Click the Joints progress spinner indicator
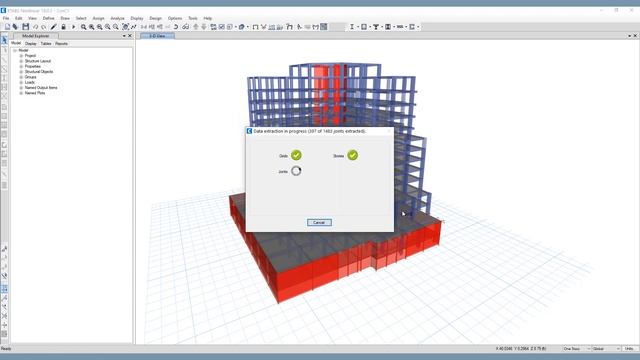This screenshot has width=640, height=360. [x=296, y=171]
